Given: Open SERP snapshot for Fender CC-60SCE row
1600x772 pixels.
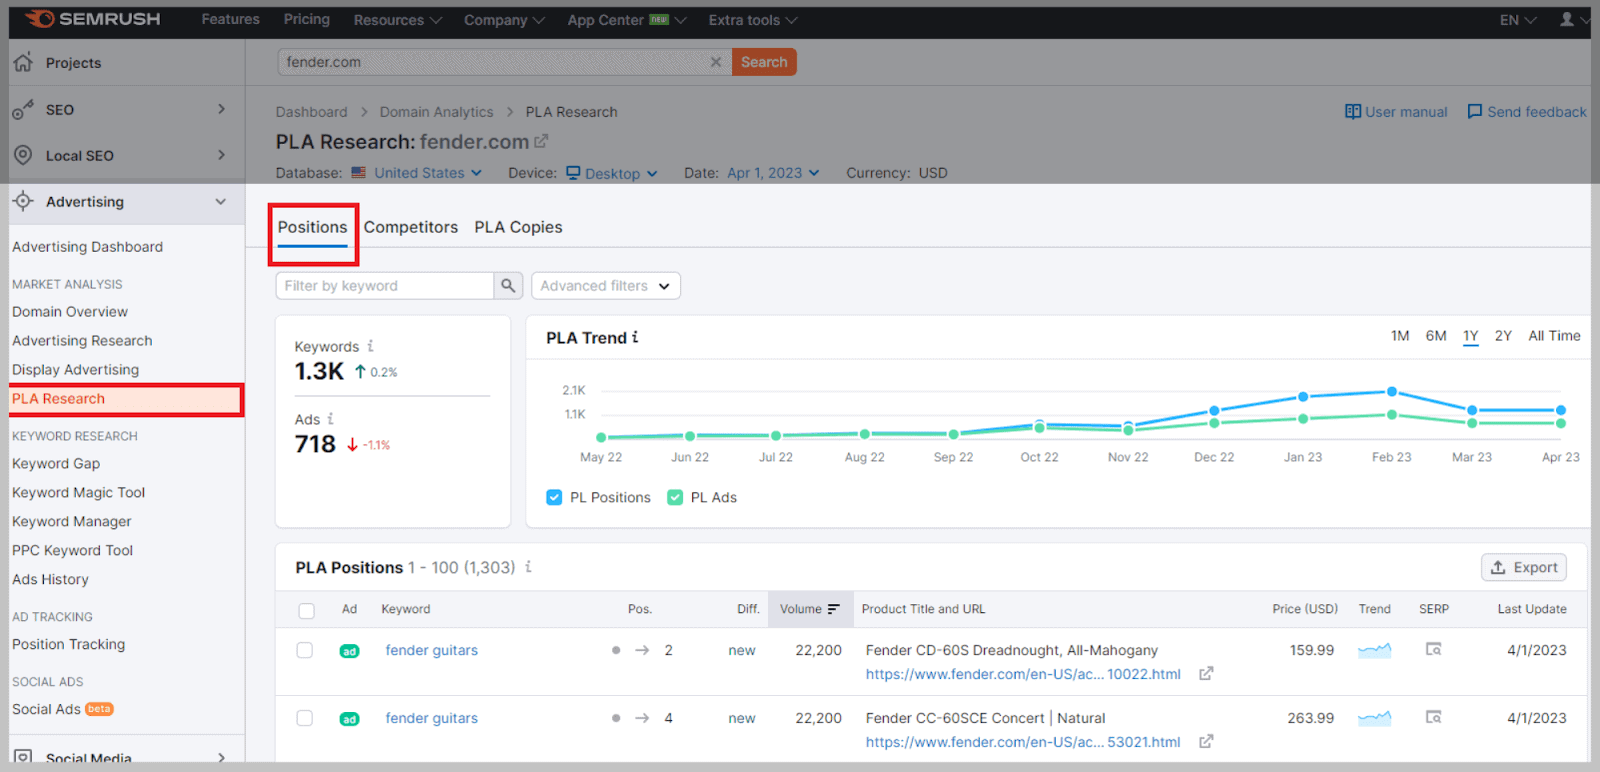Looking at the screenshot, I should [x=1433, y=717].
